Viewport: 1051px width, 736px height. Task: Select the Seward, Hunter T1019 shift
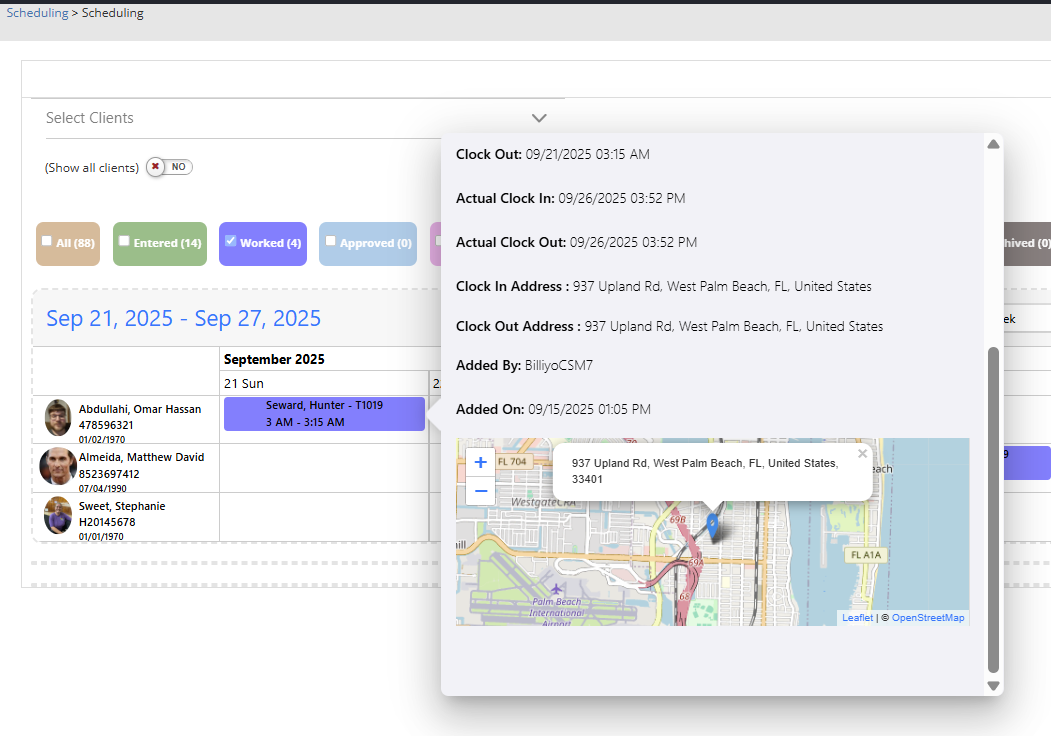pyautogui.click(x=324, y=414)
